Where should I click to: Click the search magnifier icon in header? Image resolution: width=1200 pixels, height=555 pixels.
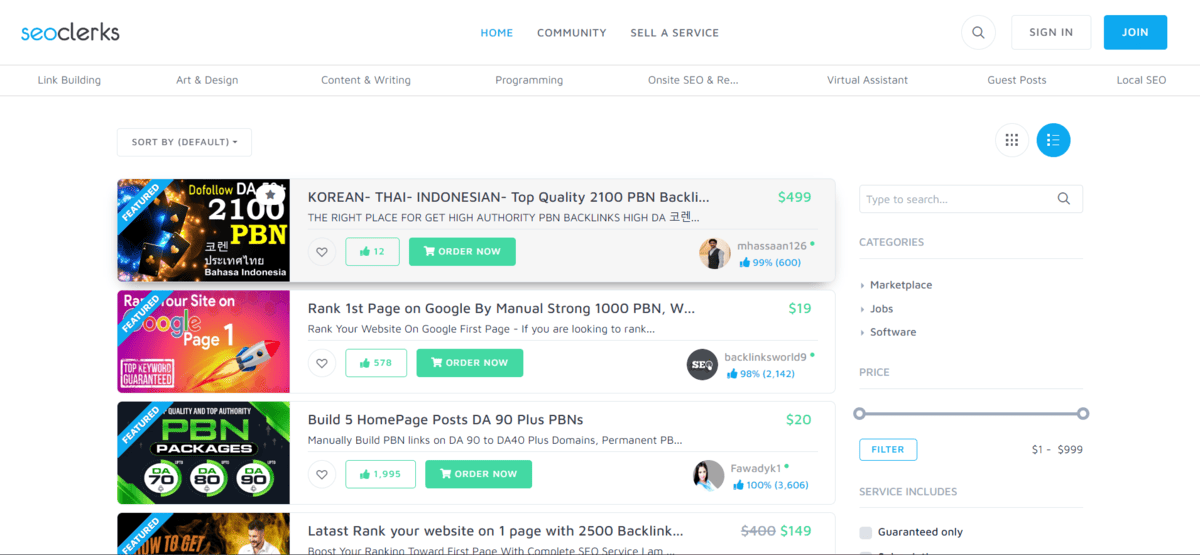(978, 32)
